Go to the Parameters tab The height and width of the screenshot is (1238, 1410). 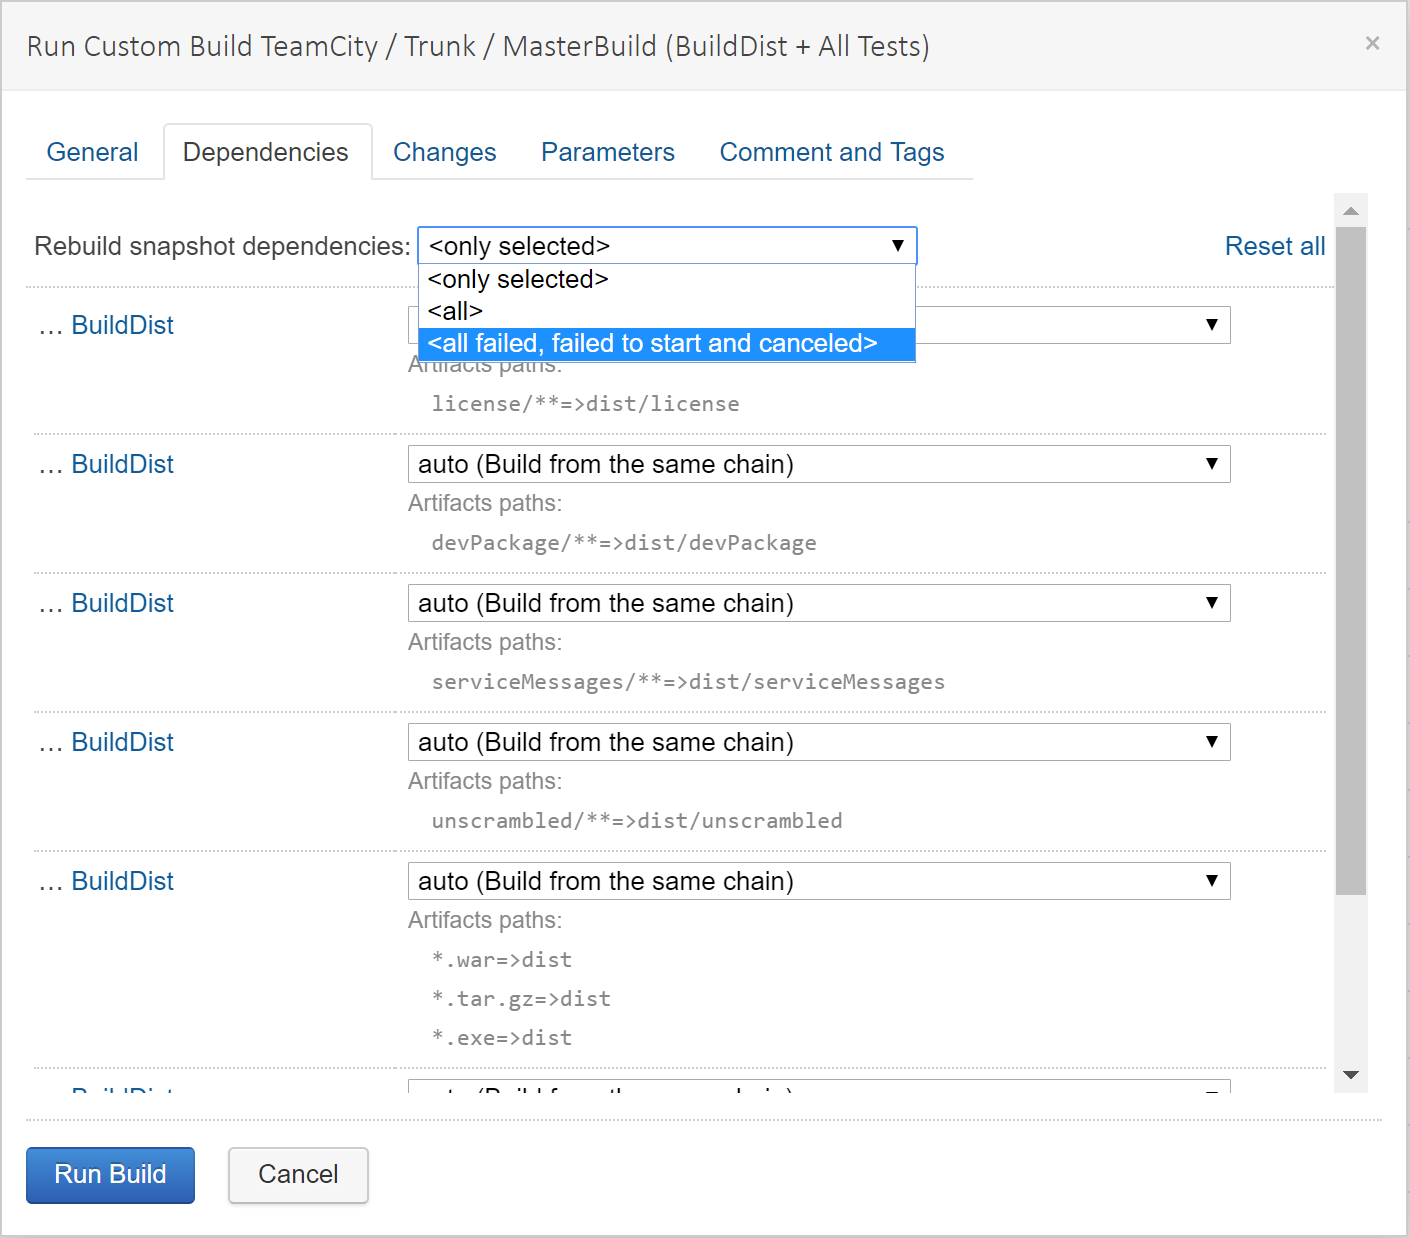(608, 152)
